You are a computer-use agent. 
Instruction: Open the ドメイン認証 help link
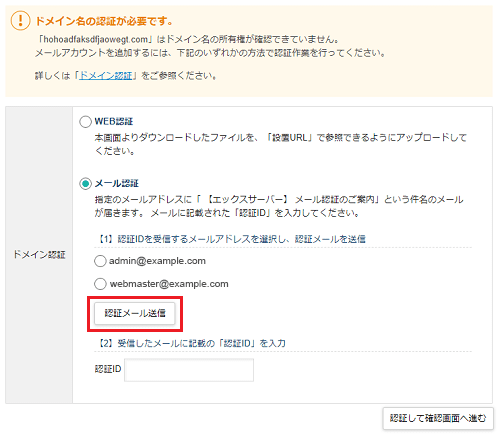point(105,76)
